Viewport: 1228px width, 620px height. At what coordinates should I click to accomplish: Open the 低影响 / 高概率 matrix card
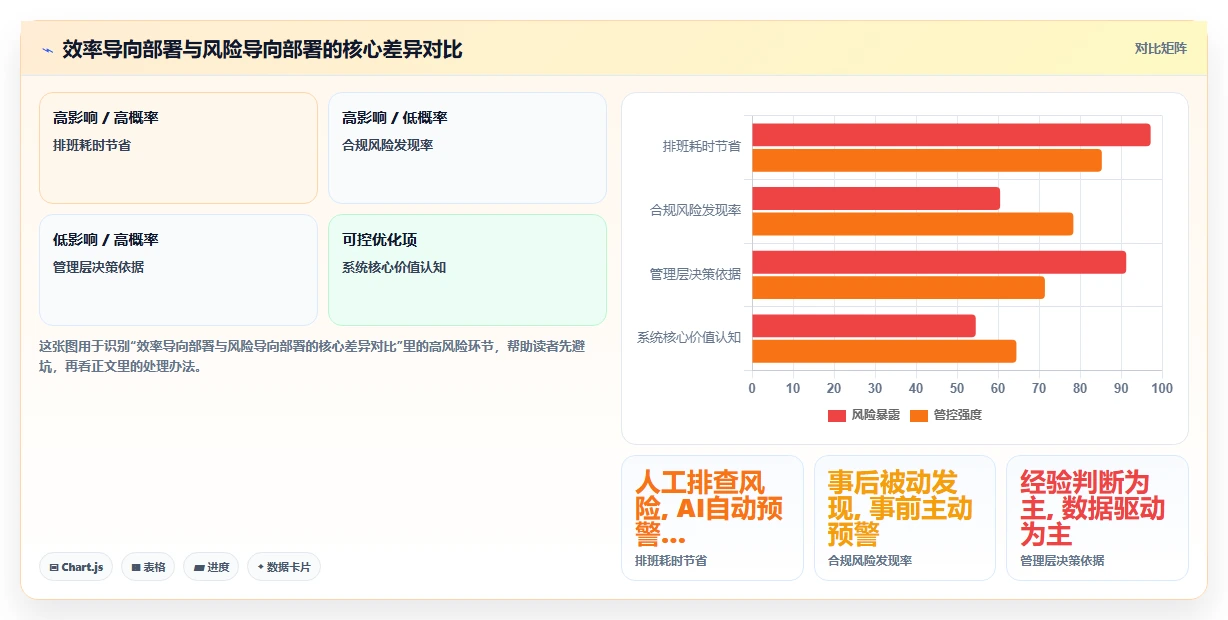tap(178, 270)
